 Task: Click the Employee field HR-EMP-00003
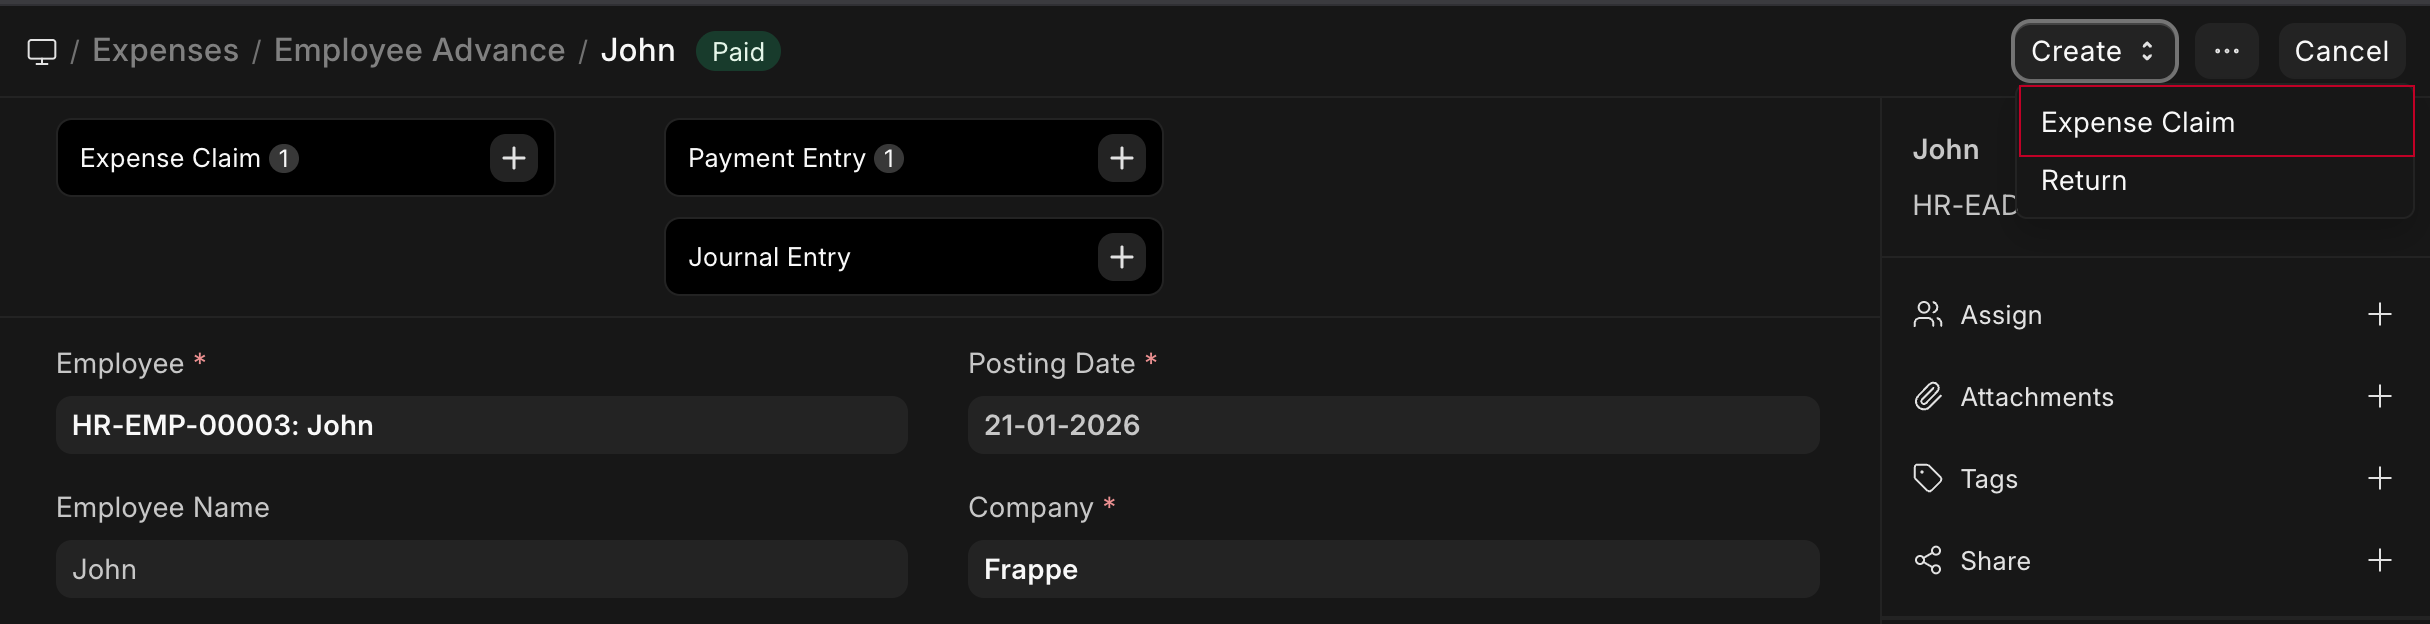(x=481, y=425)
